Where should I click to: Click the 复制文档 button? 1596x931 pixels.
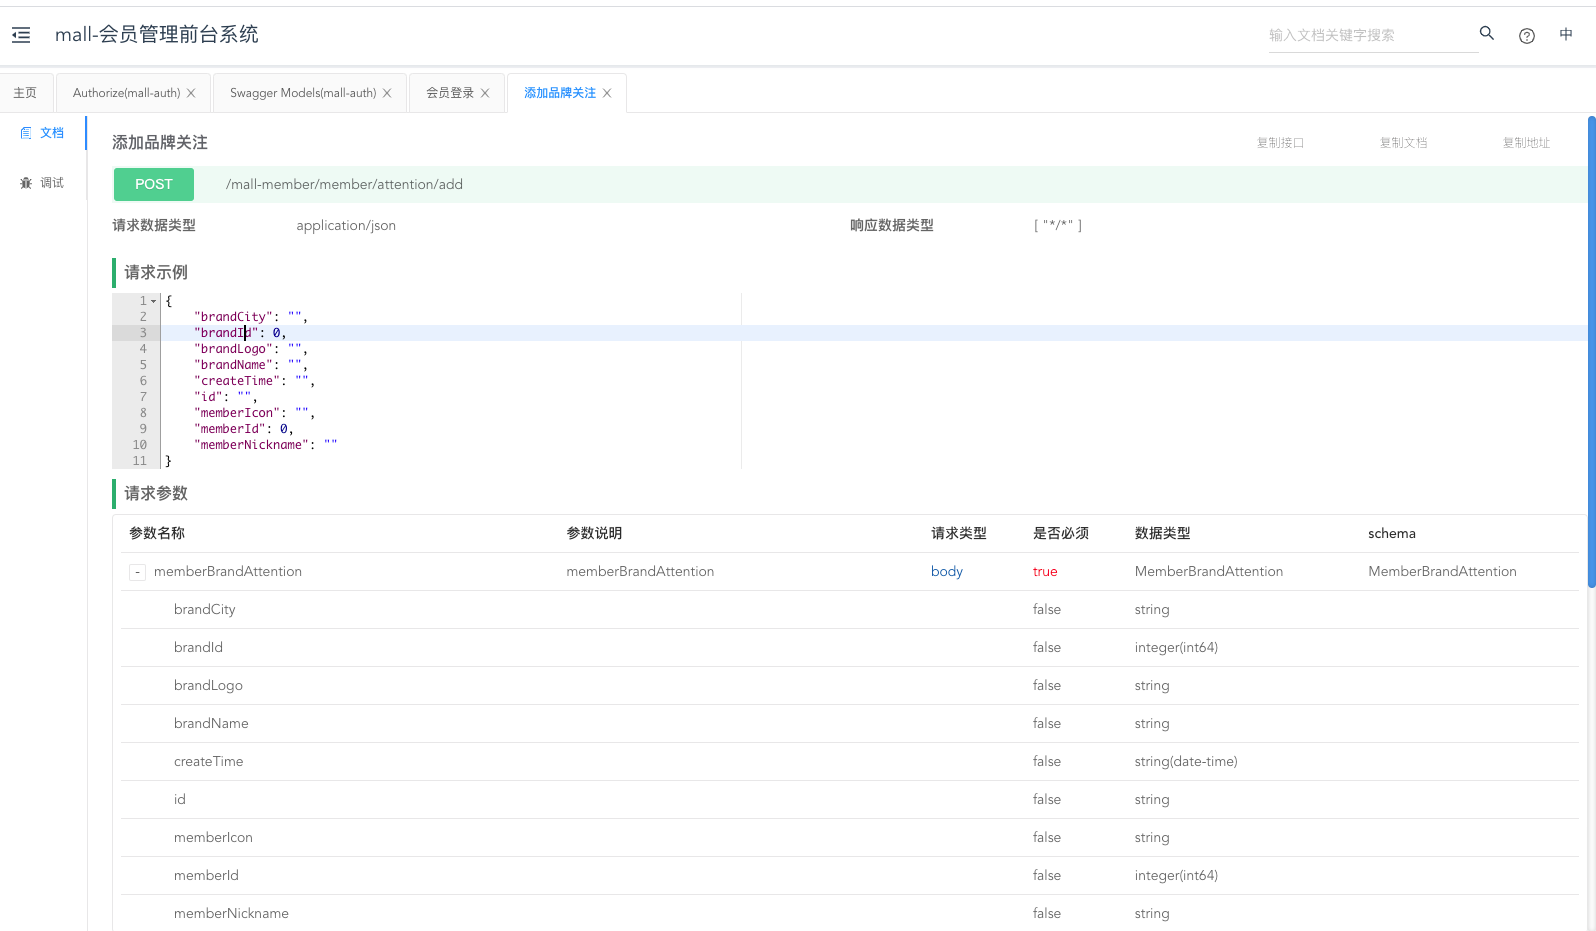click(1404, 143)
